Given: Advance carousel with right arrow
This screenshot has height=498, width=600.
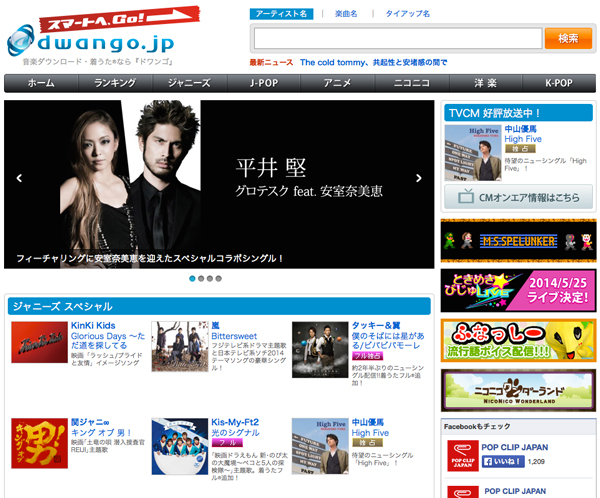Looking at the screenshot, I should pyautogui.click(x=420, y=179).
